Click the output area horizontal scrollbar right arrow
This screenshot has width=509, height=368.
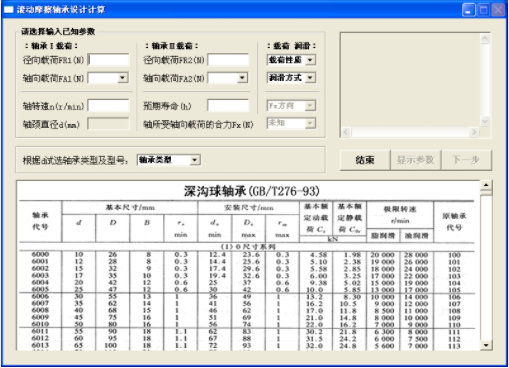click(474, 132)
